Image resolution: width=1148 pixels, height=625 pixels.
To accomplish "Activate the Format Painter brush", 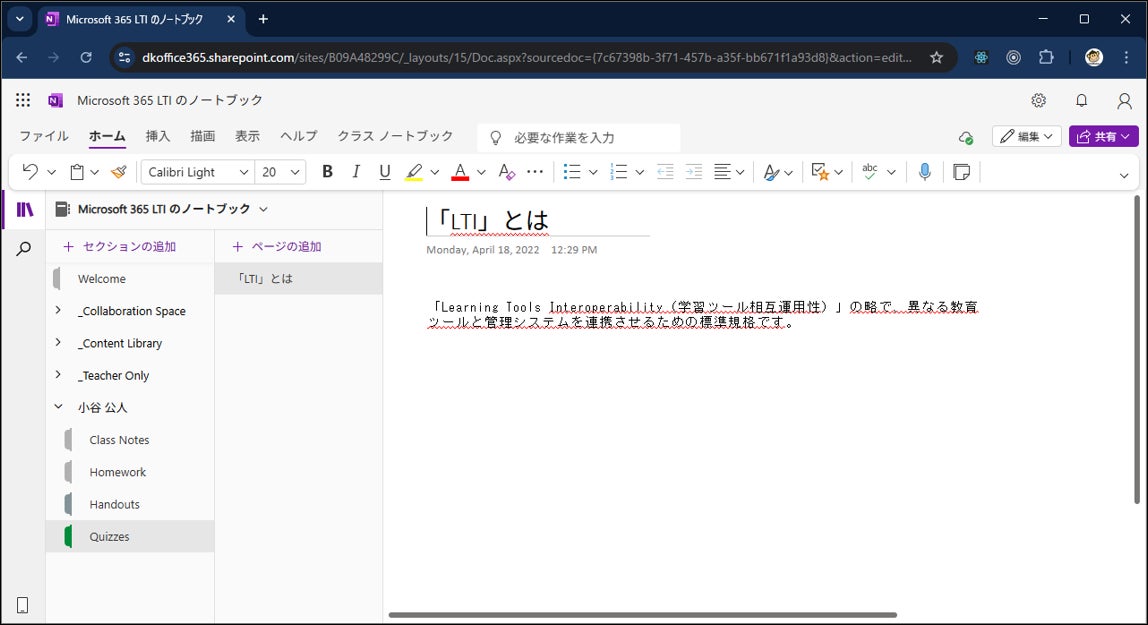I will coord(119,172).
